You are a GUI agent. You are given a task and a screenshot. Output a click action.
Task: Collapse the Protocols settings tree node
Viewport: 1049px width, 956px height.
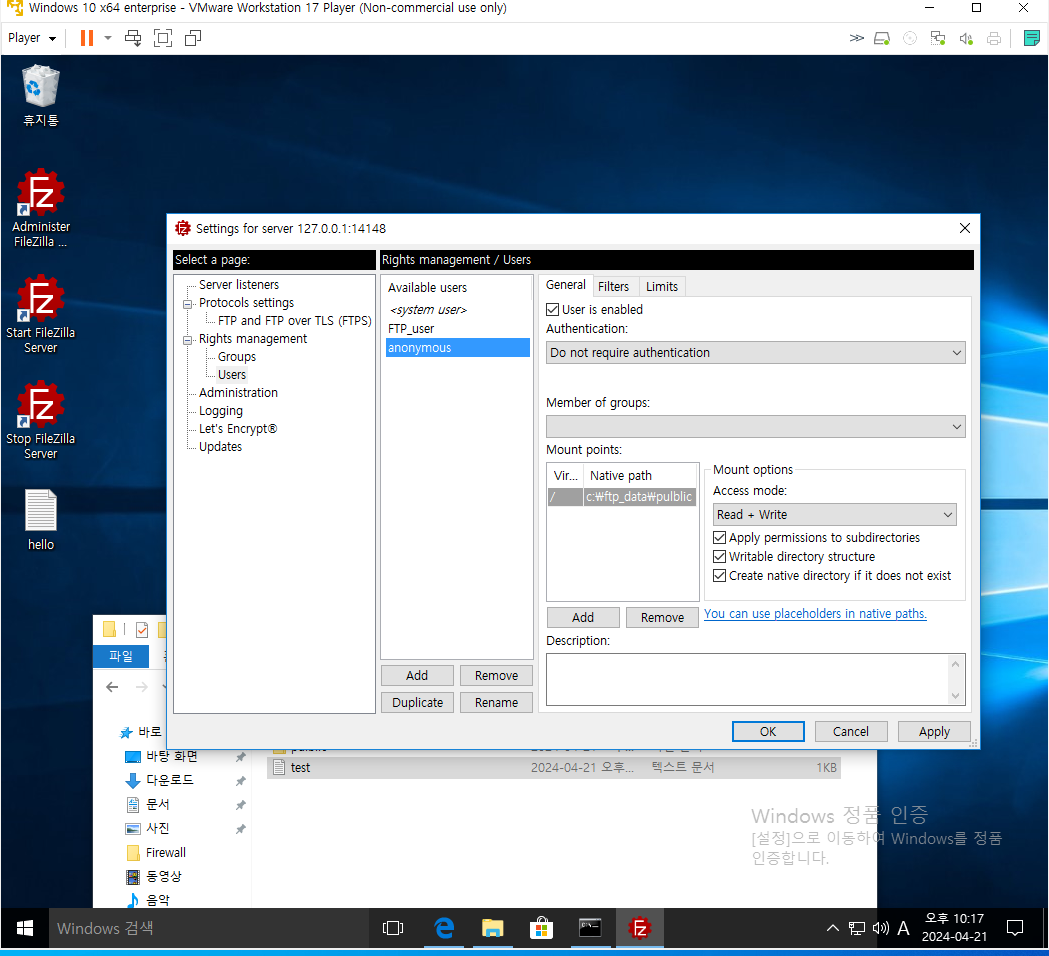click(x=187, y=304)
